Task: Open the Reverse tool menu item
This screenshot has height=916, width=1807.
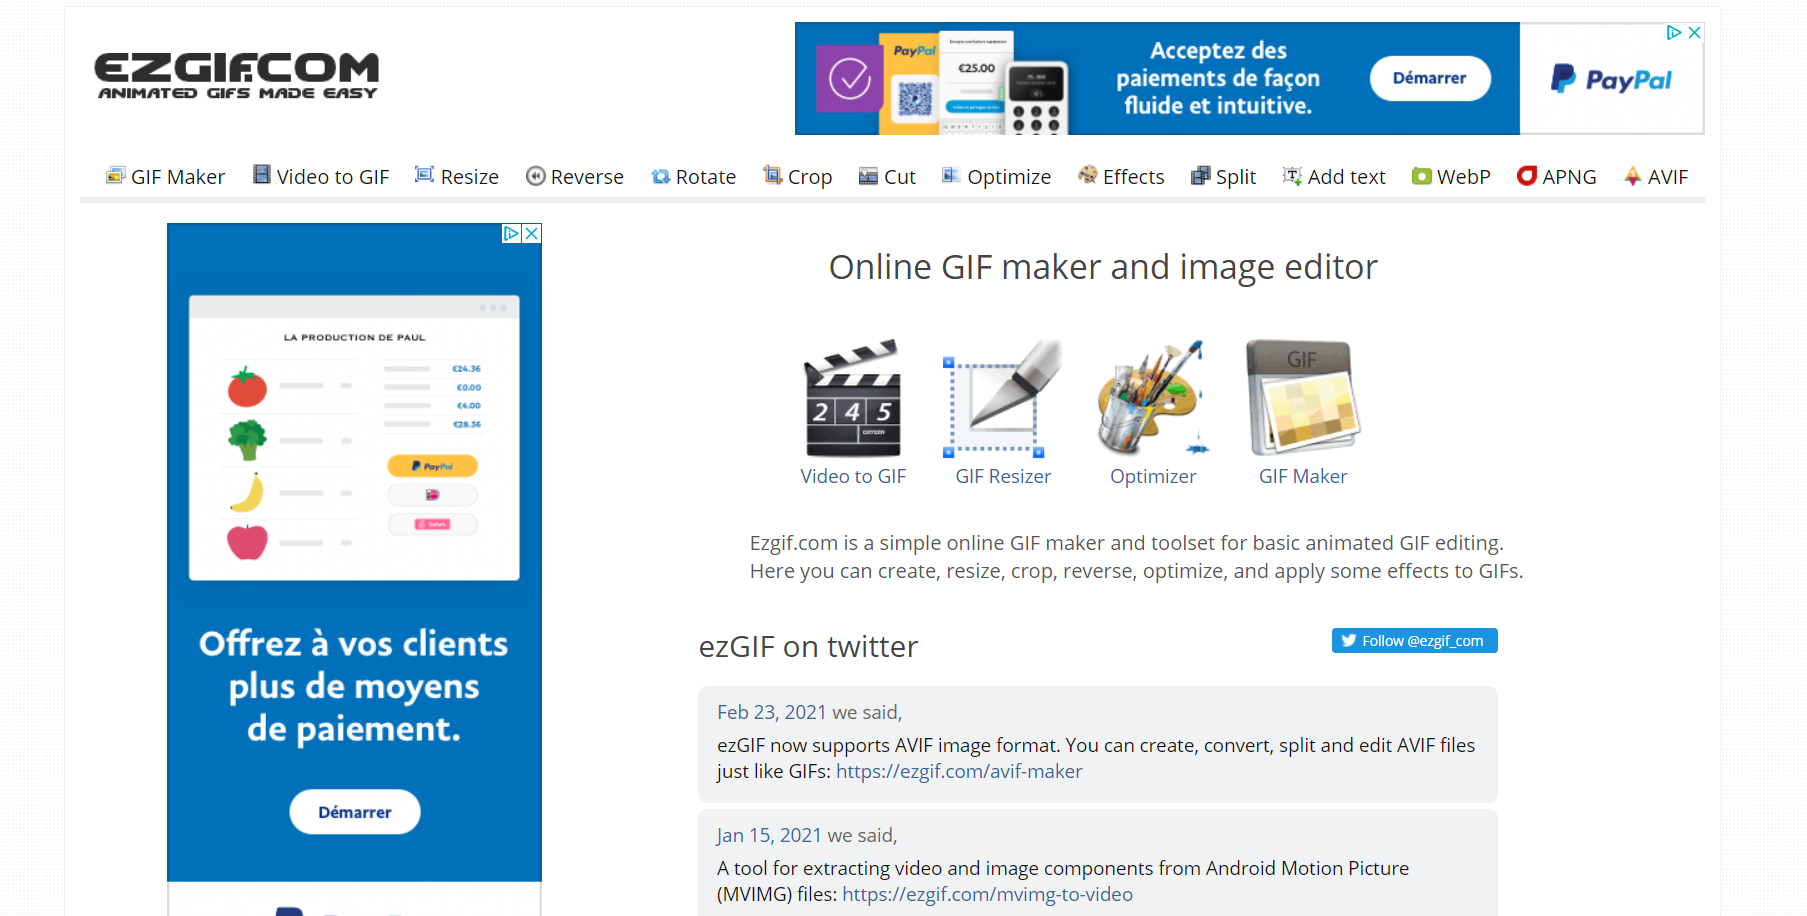Action: 575,177
